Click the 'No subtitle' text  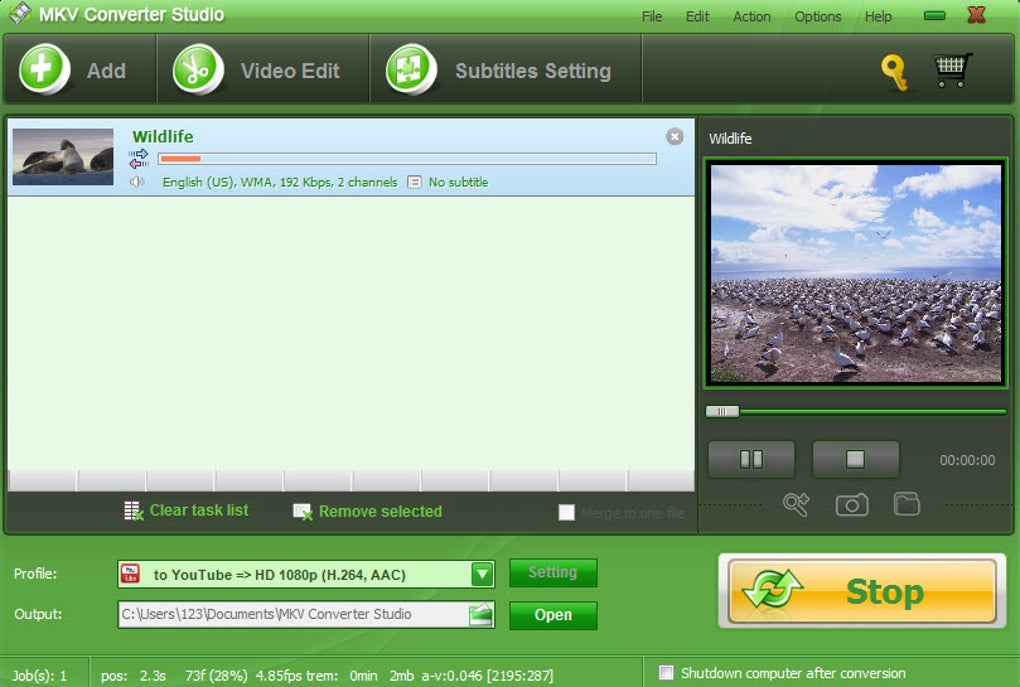pyautogui.click(x=458, y=182)
